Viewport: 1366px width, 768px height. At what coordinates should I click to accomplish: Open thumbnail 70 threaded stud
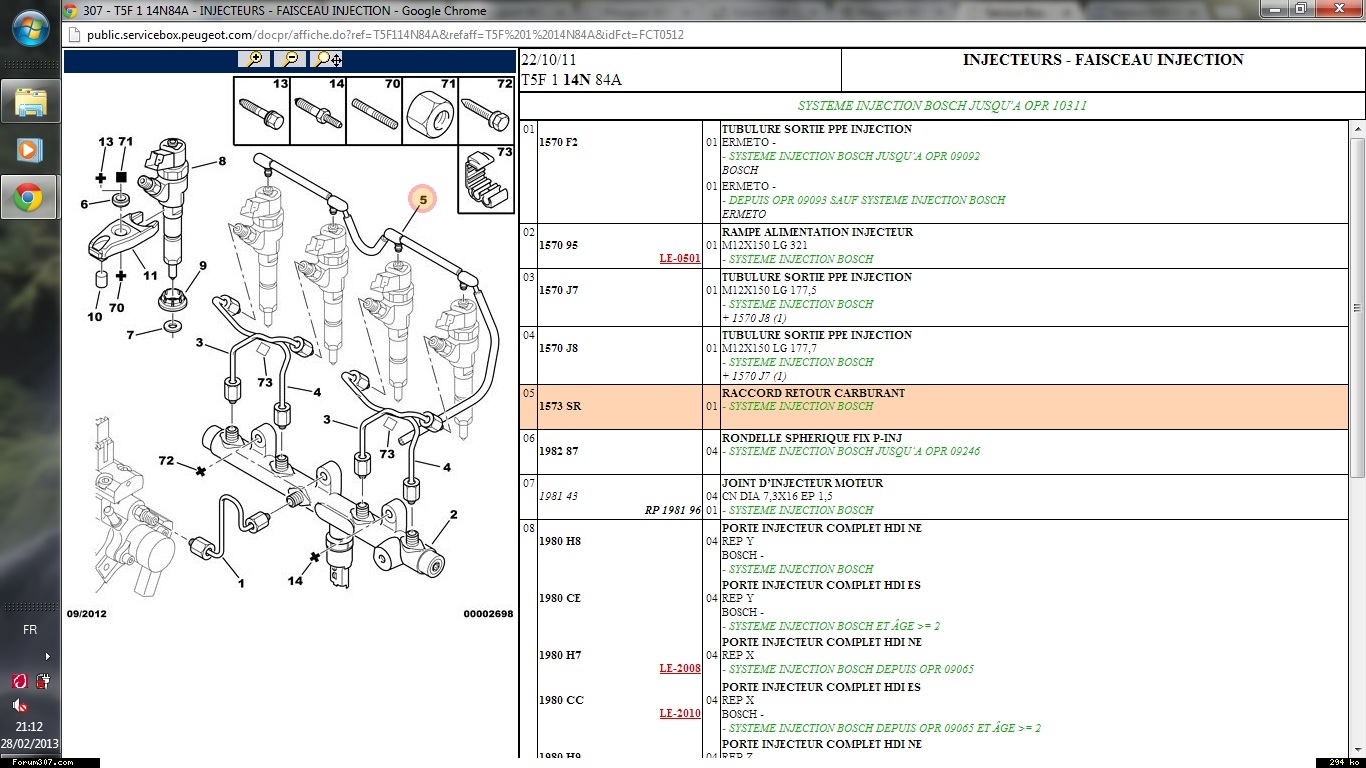[x=374, y=110]
